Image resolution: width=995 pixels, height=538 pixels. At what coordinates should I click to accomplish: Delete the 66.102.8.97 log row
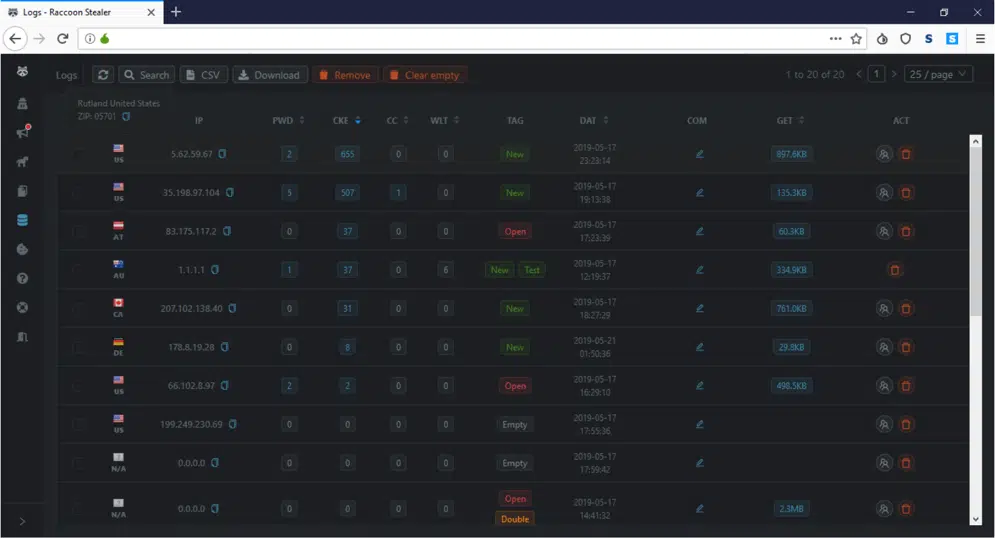point(906,386)
